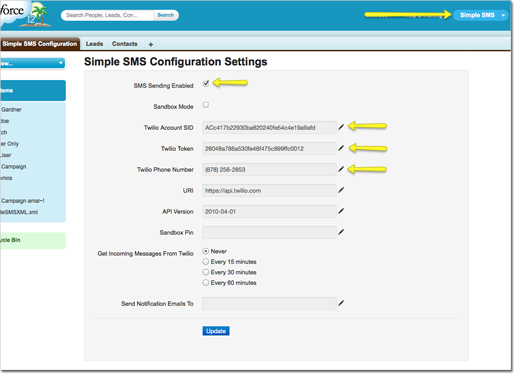
Task: Switch to the Leads tab
Action: tap(94, 44)
